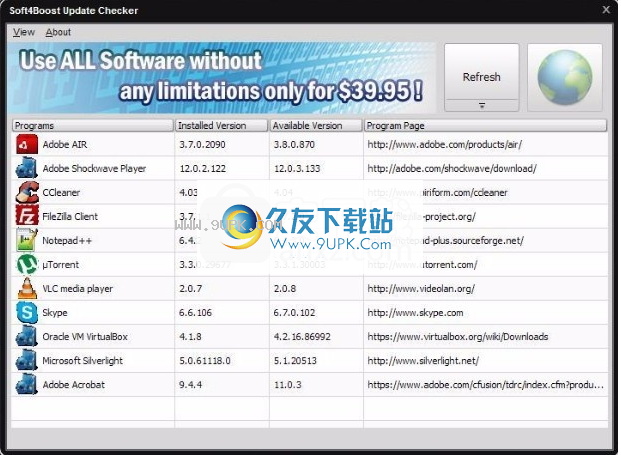621x455 pixels.
Task: Click the Skype icon
Action: pos(27,312)
